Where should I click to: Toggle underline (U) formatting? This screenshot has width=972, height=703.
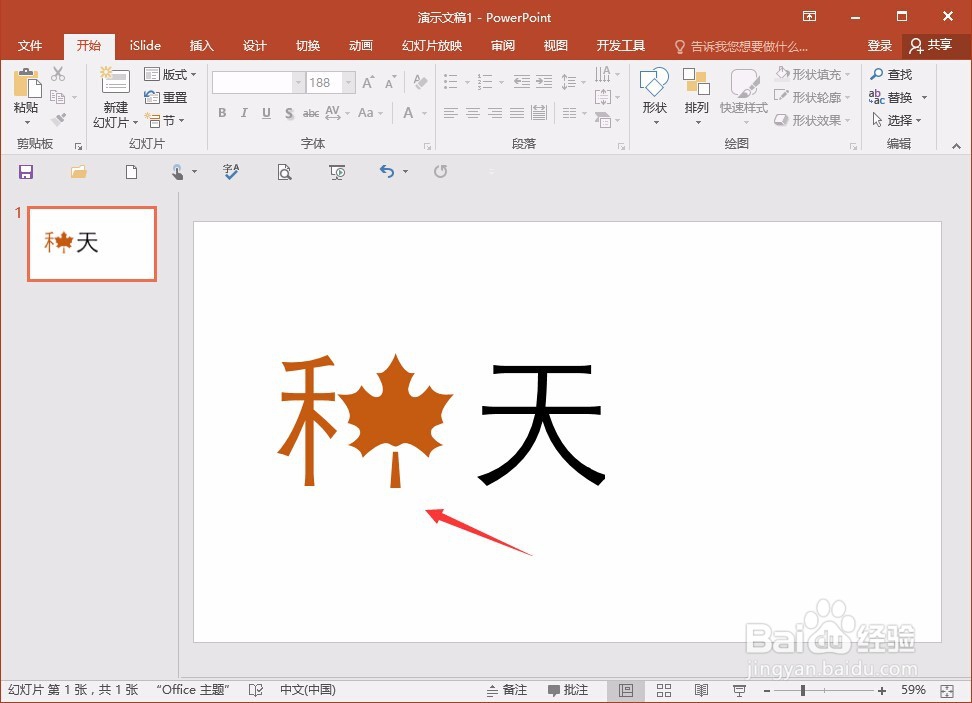265,113
